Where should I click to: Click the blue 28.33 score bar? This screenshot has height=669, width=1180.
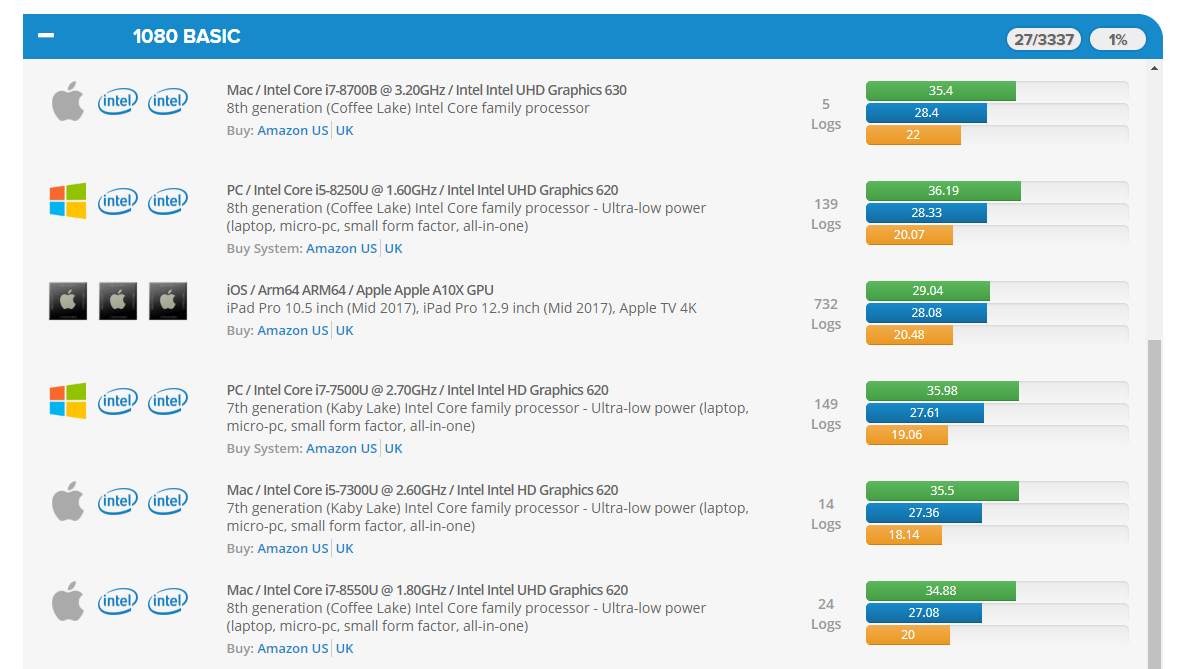point(926,213)
